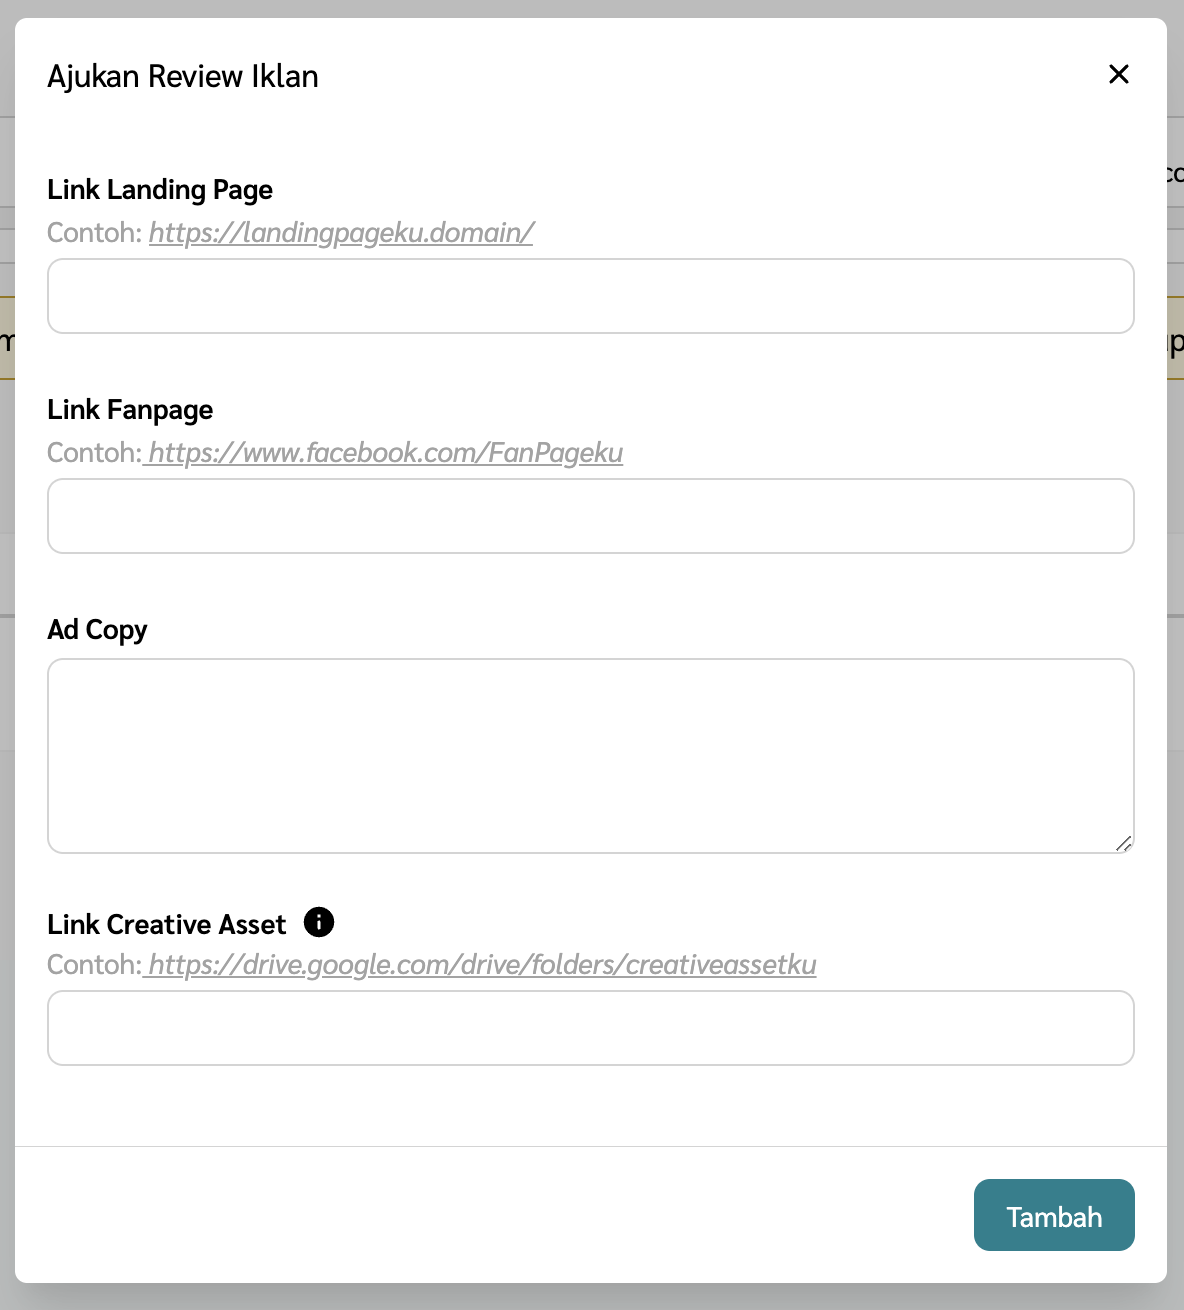The image size is (1184, 1310).
Task: Click the Ajukan Review Iklan dialog title
Action: tap(183, 77)
